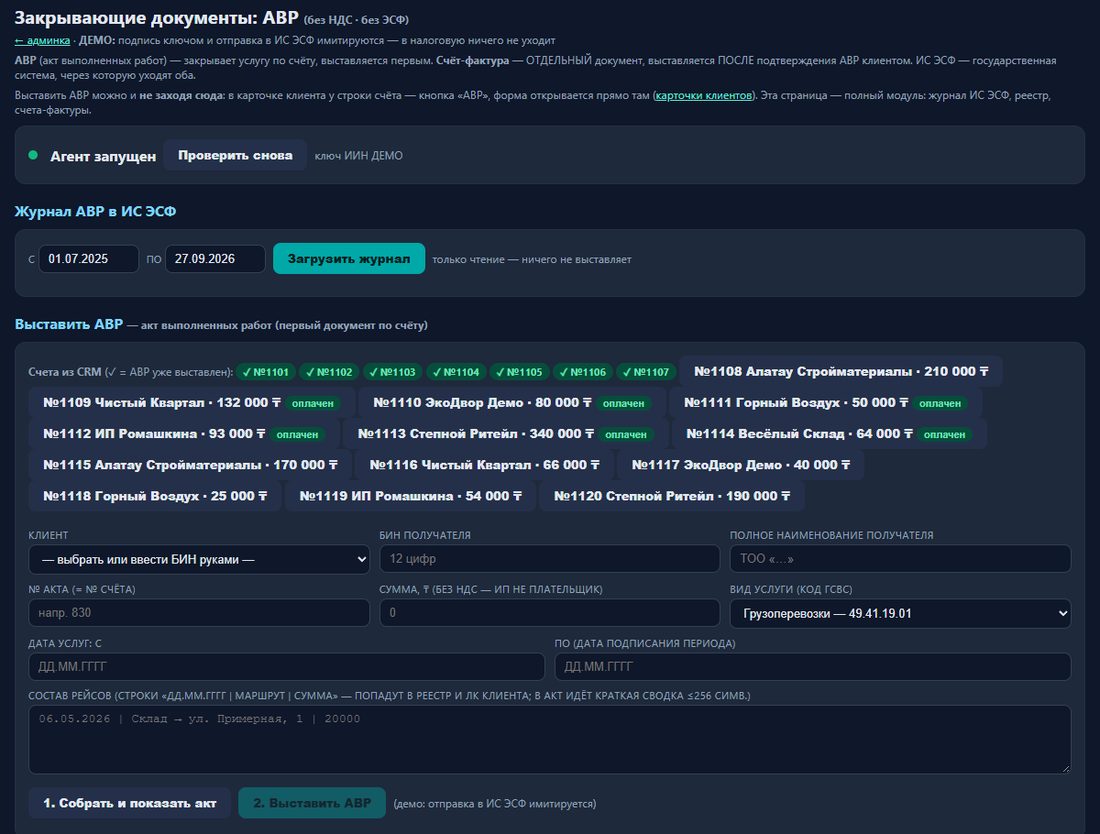This screenshot has height=834, width=1100.
Task: Pick invoice №1116 Чистый Квартал 66 000
Action: (x=484, y=464)
